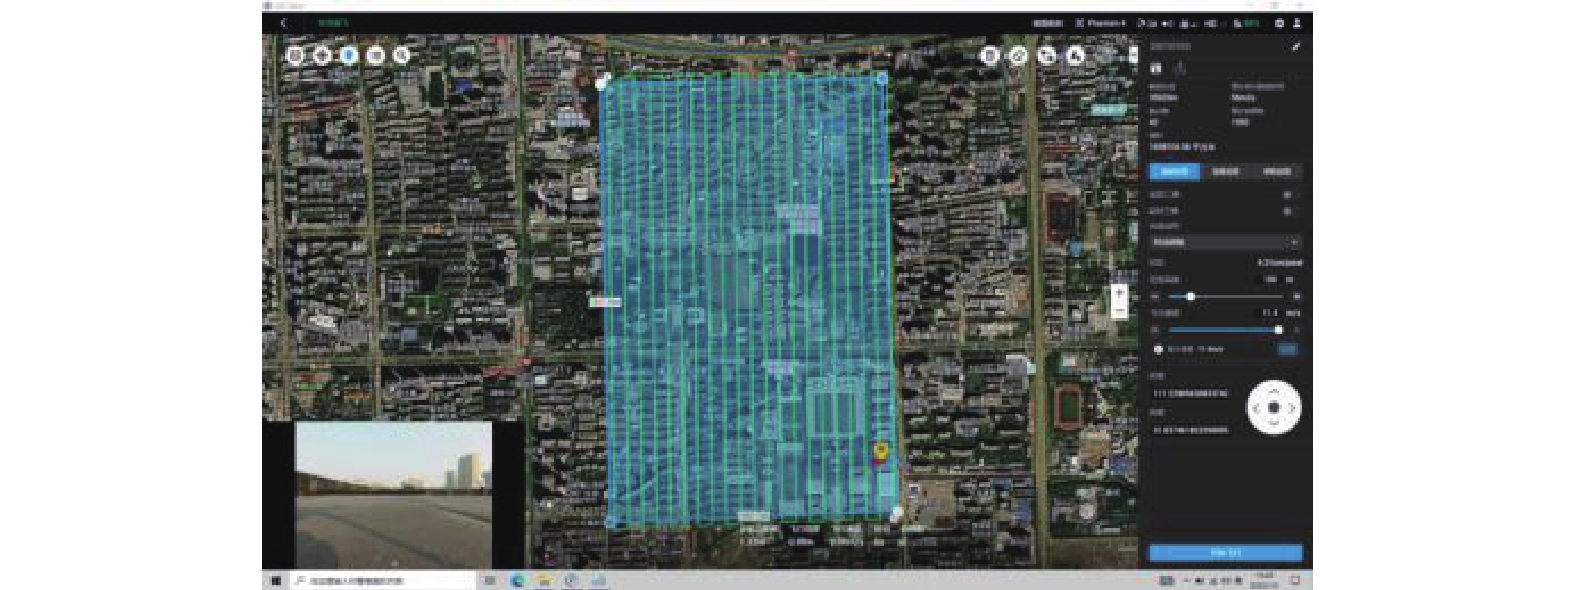Open the taskbar notification center icon

(x=1296, y=580)
